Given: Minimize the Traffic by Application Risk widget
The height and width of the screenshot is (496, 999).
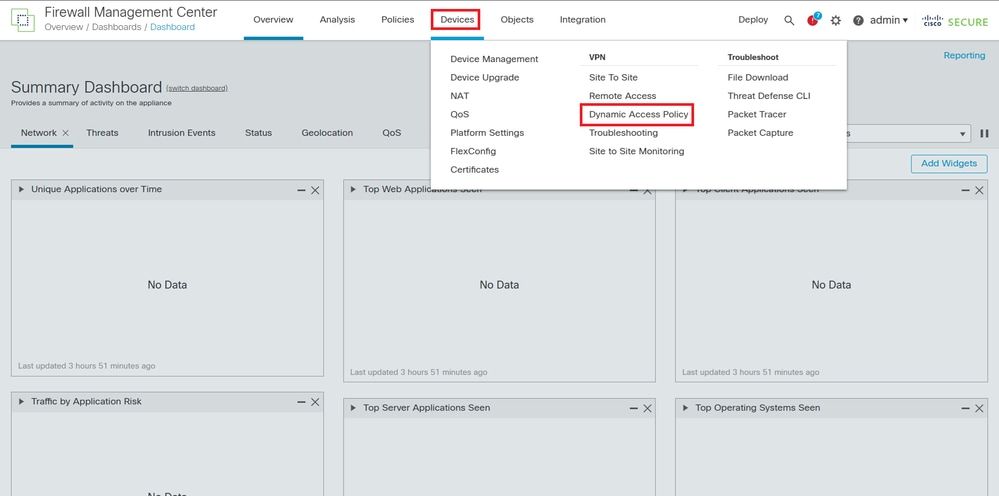Looking at the screenshot, I should (x=301, y=402).
